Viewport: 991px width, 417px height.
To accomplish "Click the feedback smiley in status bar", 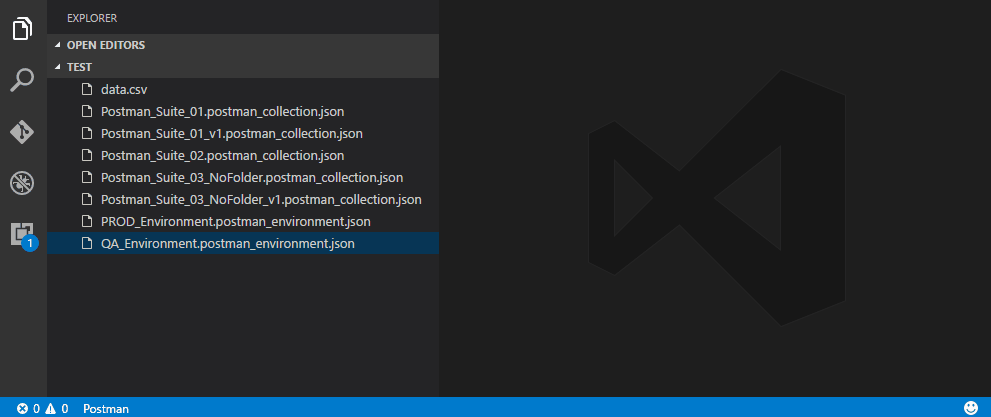I will coord(971,408).
